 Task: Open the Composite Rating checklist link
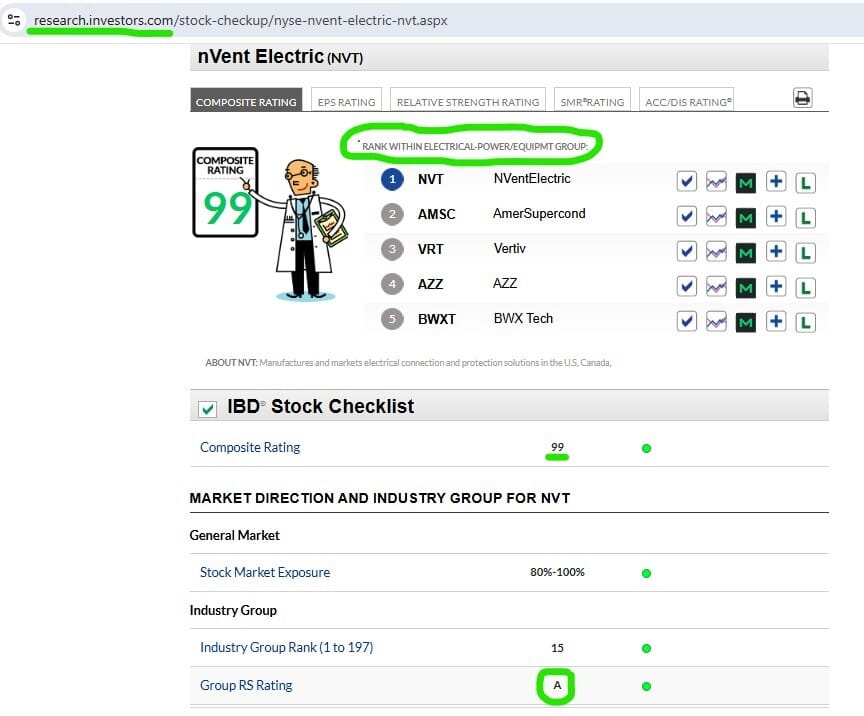[250, 447]
